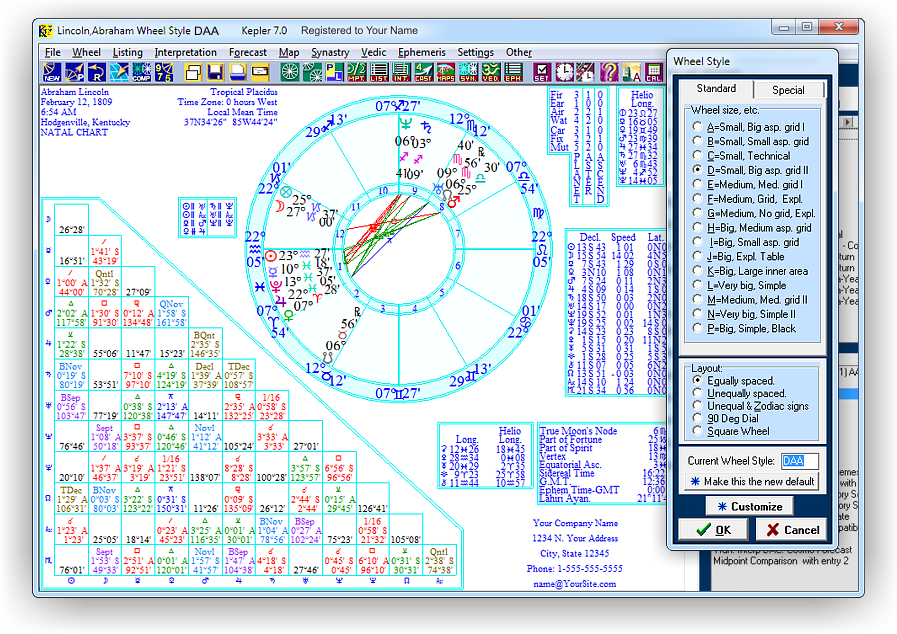Select wheel size B=Small, Small asp. grid
This screenshot has height=634, width=897.
[751, 141]
